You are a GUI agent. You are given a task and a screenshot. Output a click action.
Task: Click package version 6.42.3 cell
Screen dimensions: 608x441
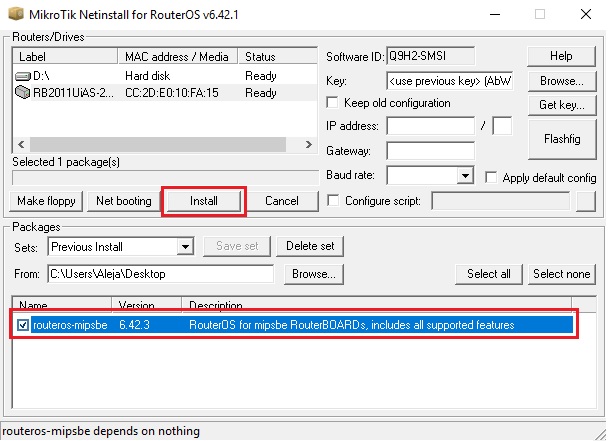(134, 325)
